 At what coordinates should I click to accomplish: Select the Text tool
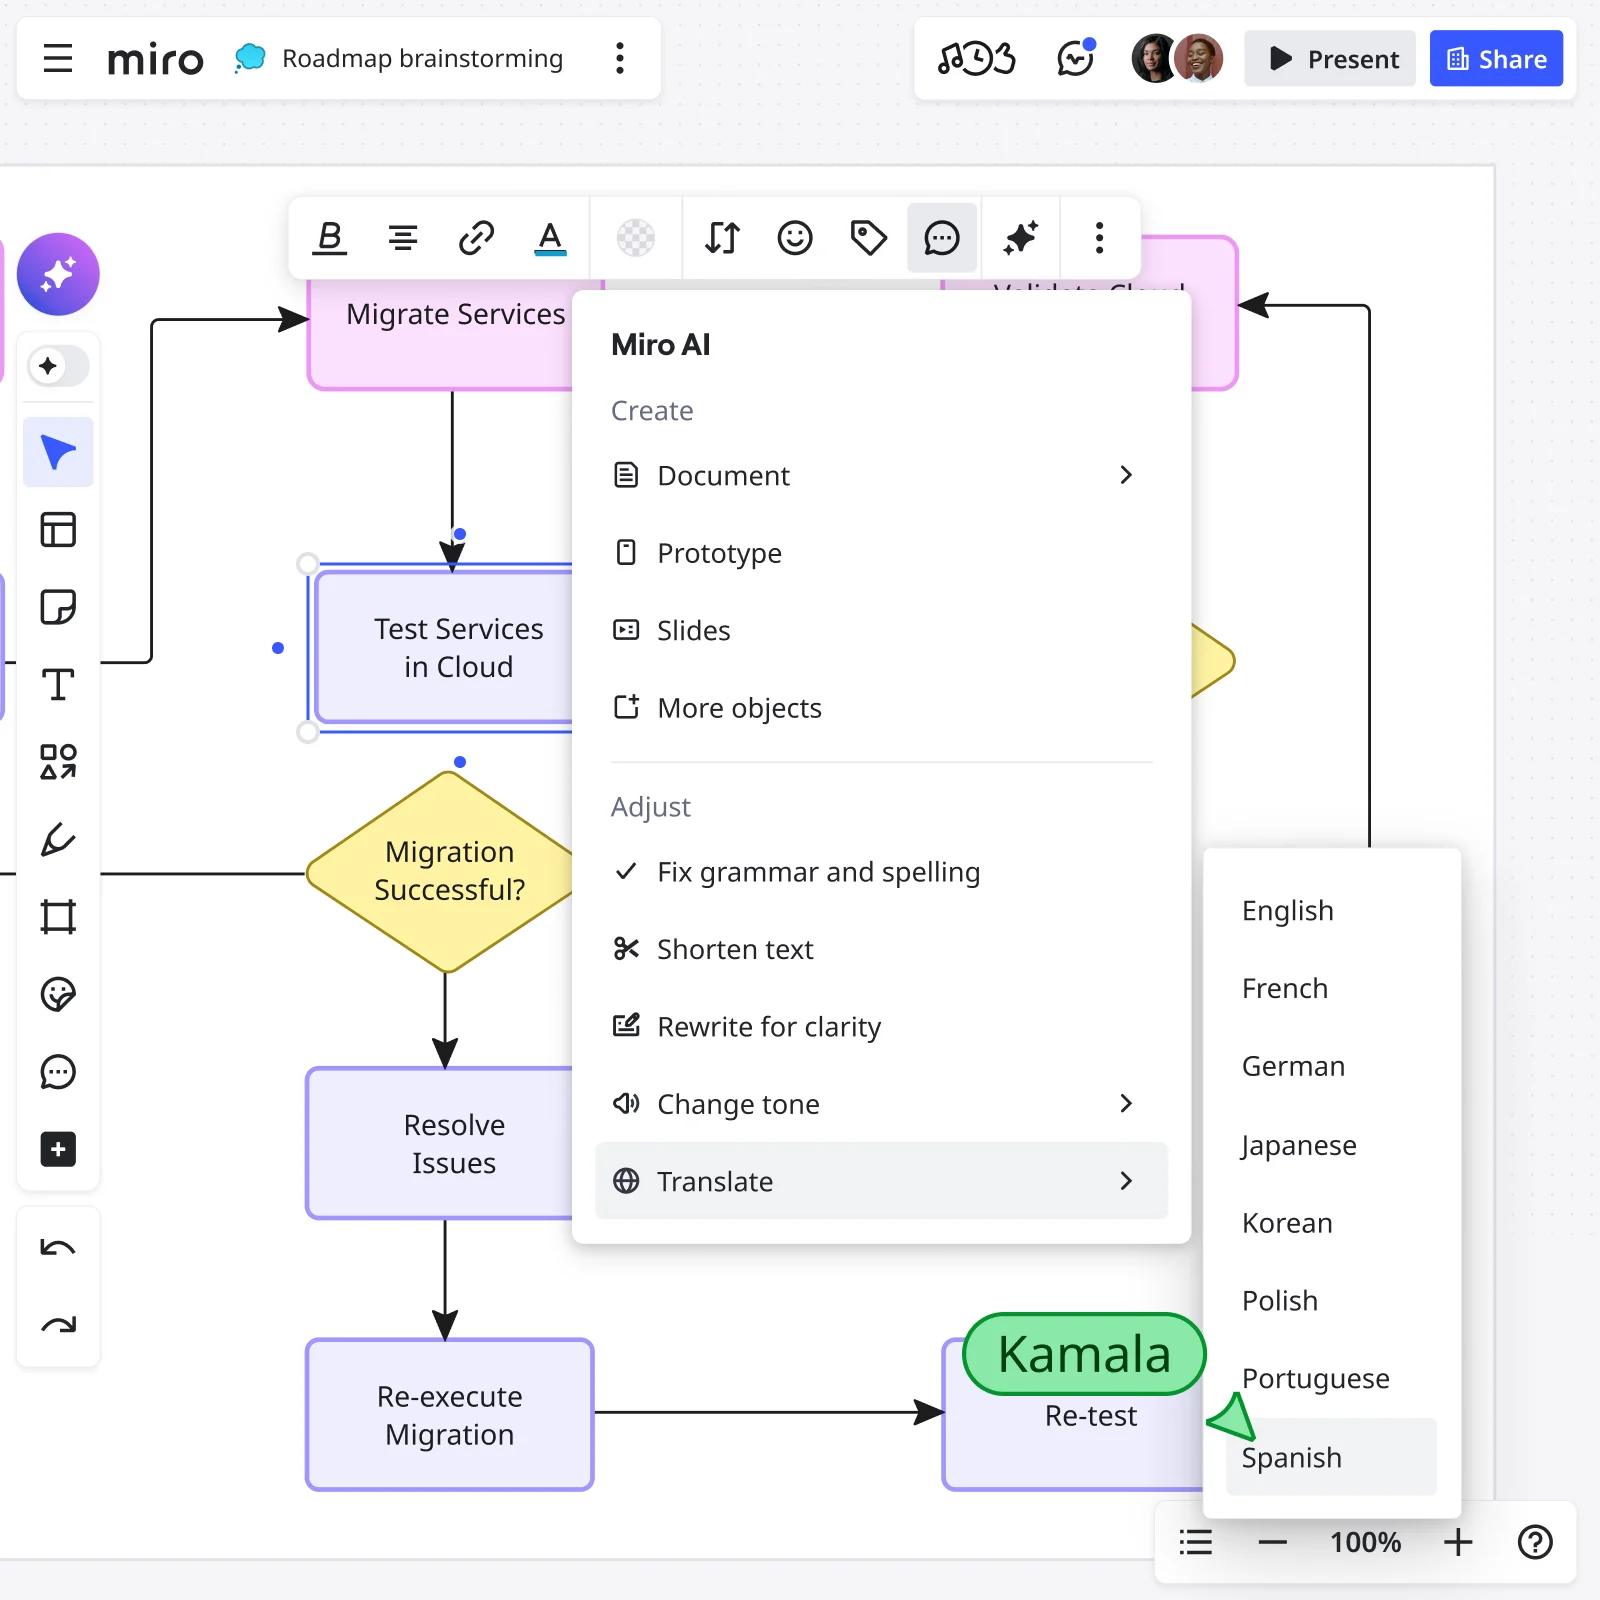[58, 684]
